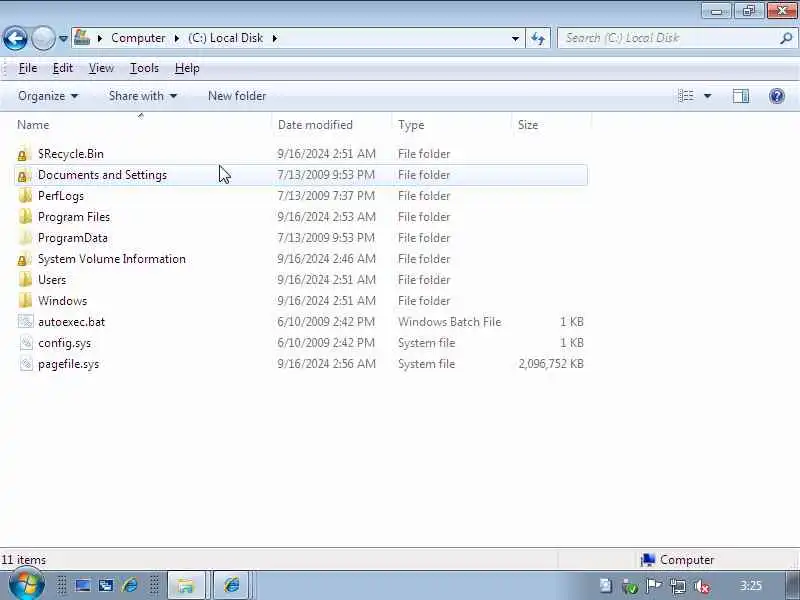The width and height of the screenshot is (800, 600).
Task: Launch Internet Explorer from quick launch
Action: 130,585
